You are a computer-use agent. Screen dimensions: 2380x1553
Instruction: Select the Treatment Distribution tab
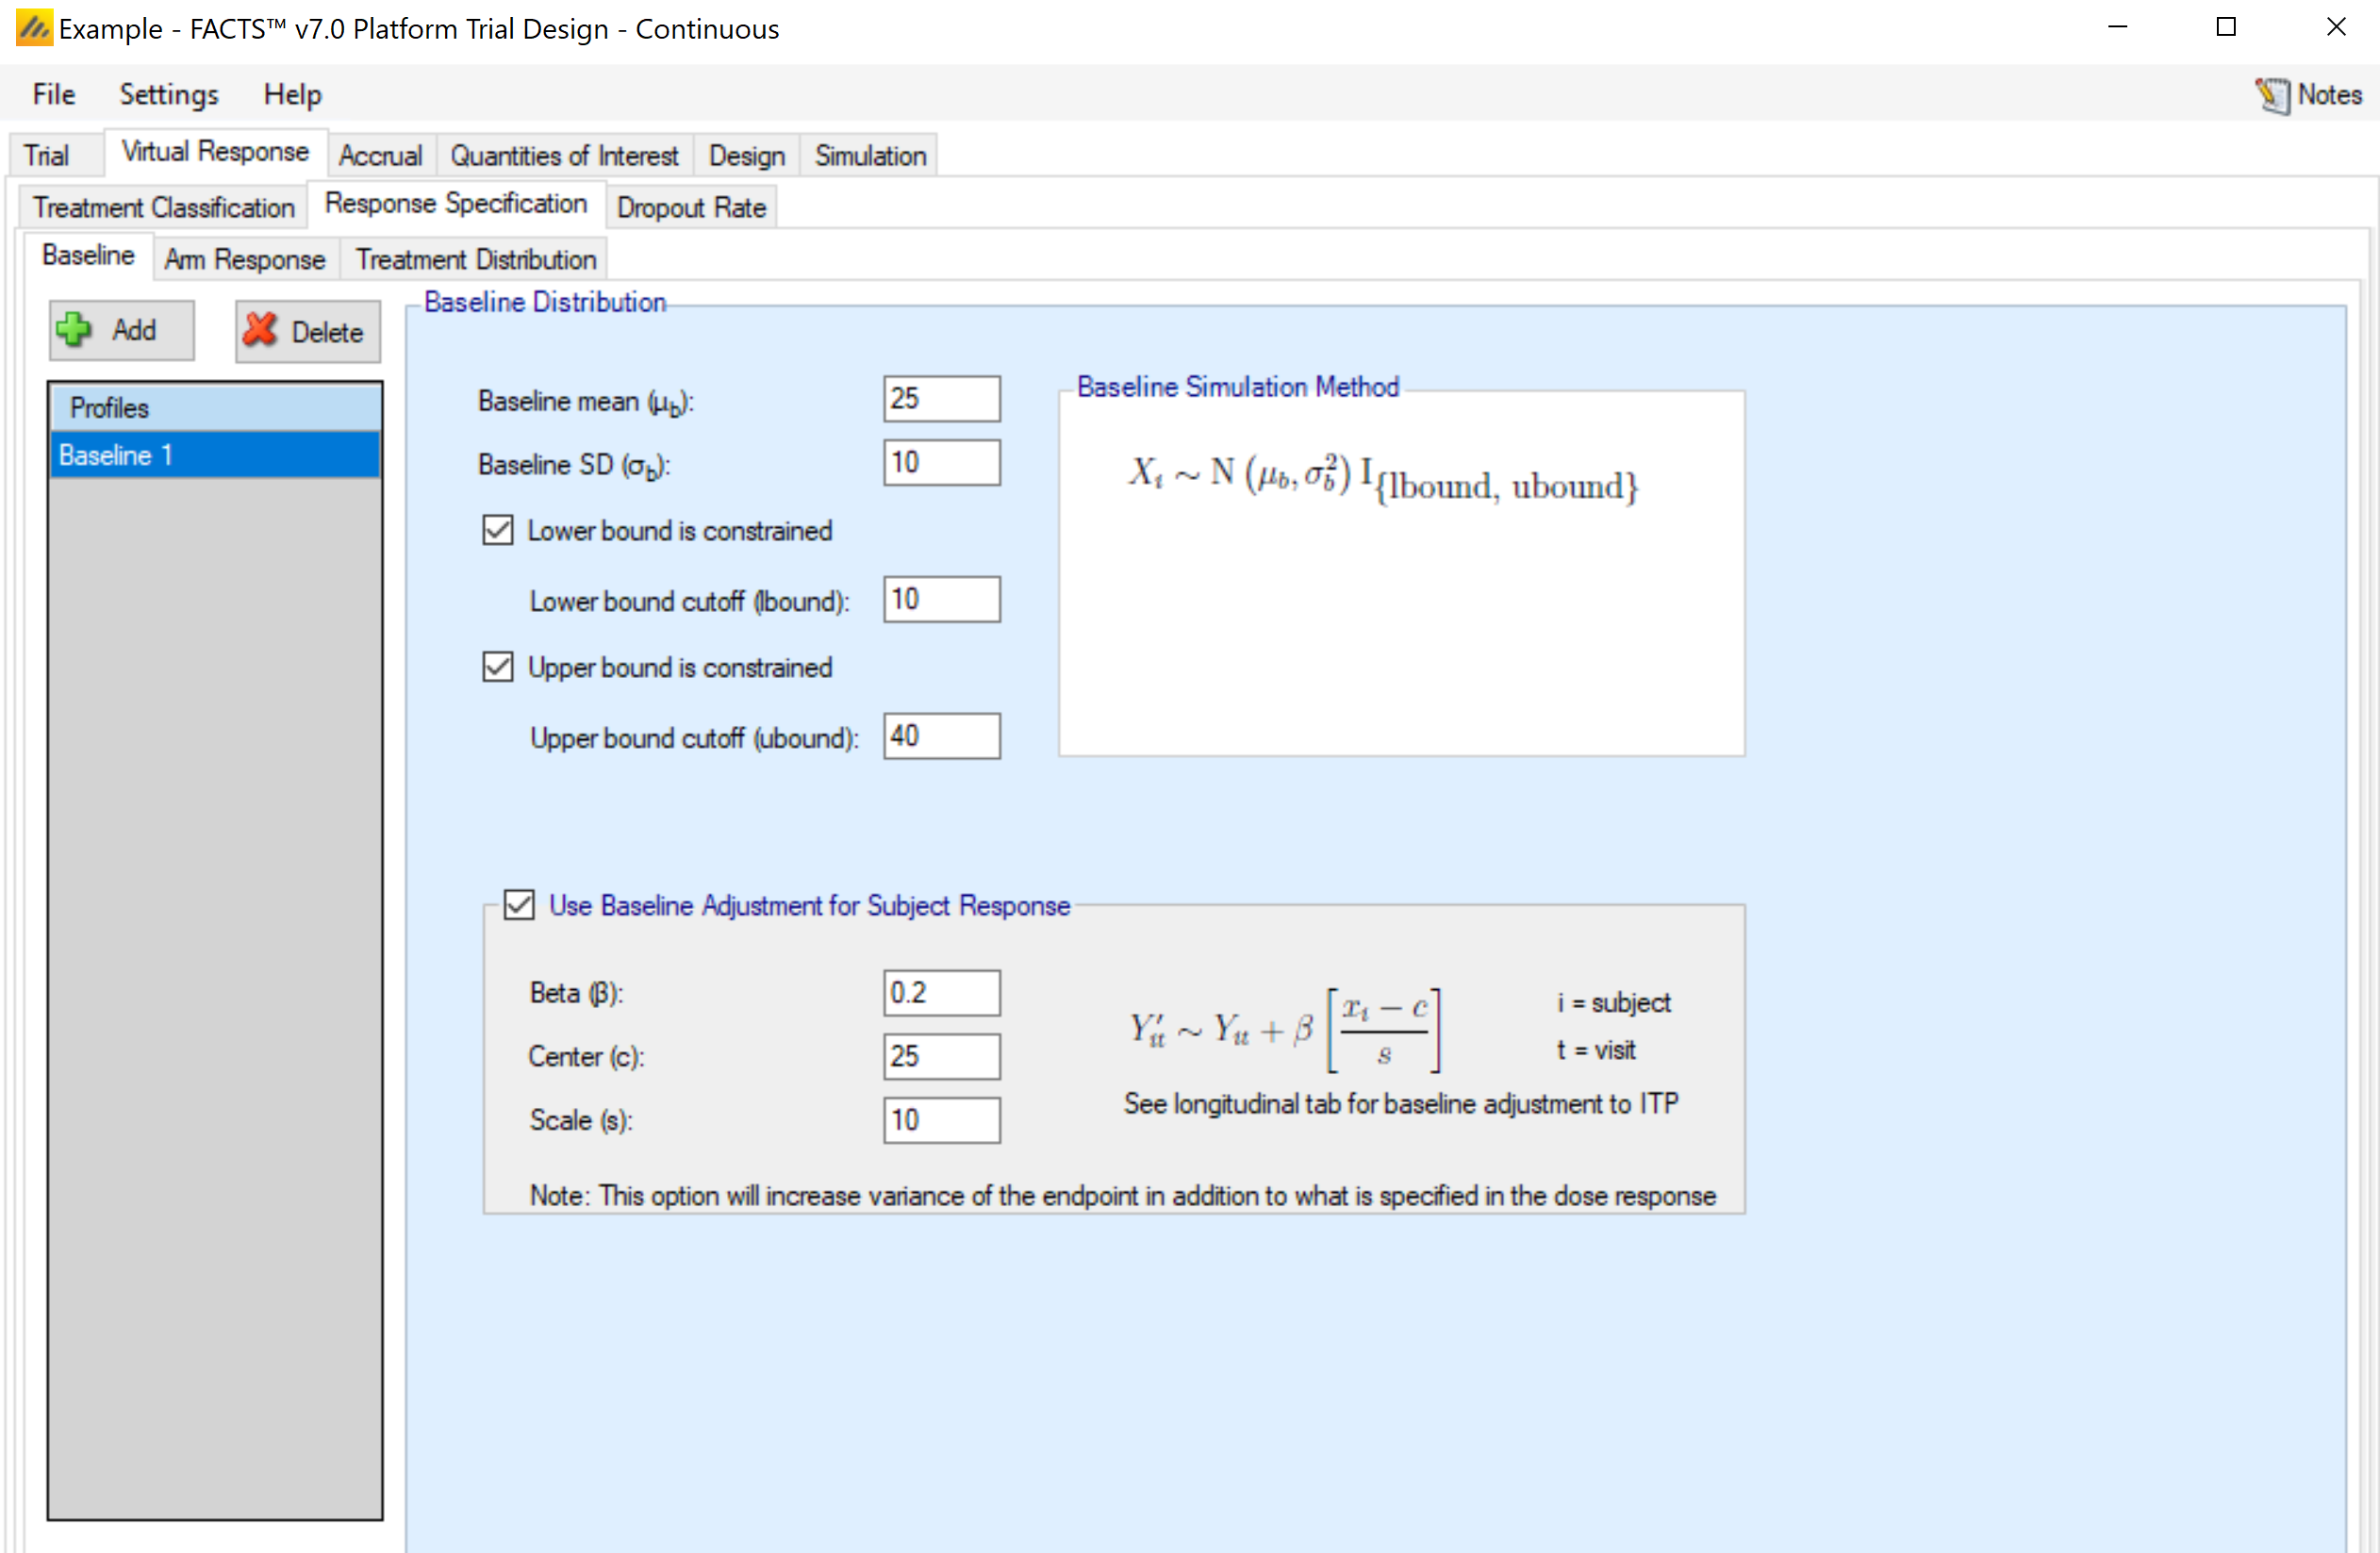tap(476, 259)
